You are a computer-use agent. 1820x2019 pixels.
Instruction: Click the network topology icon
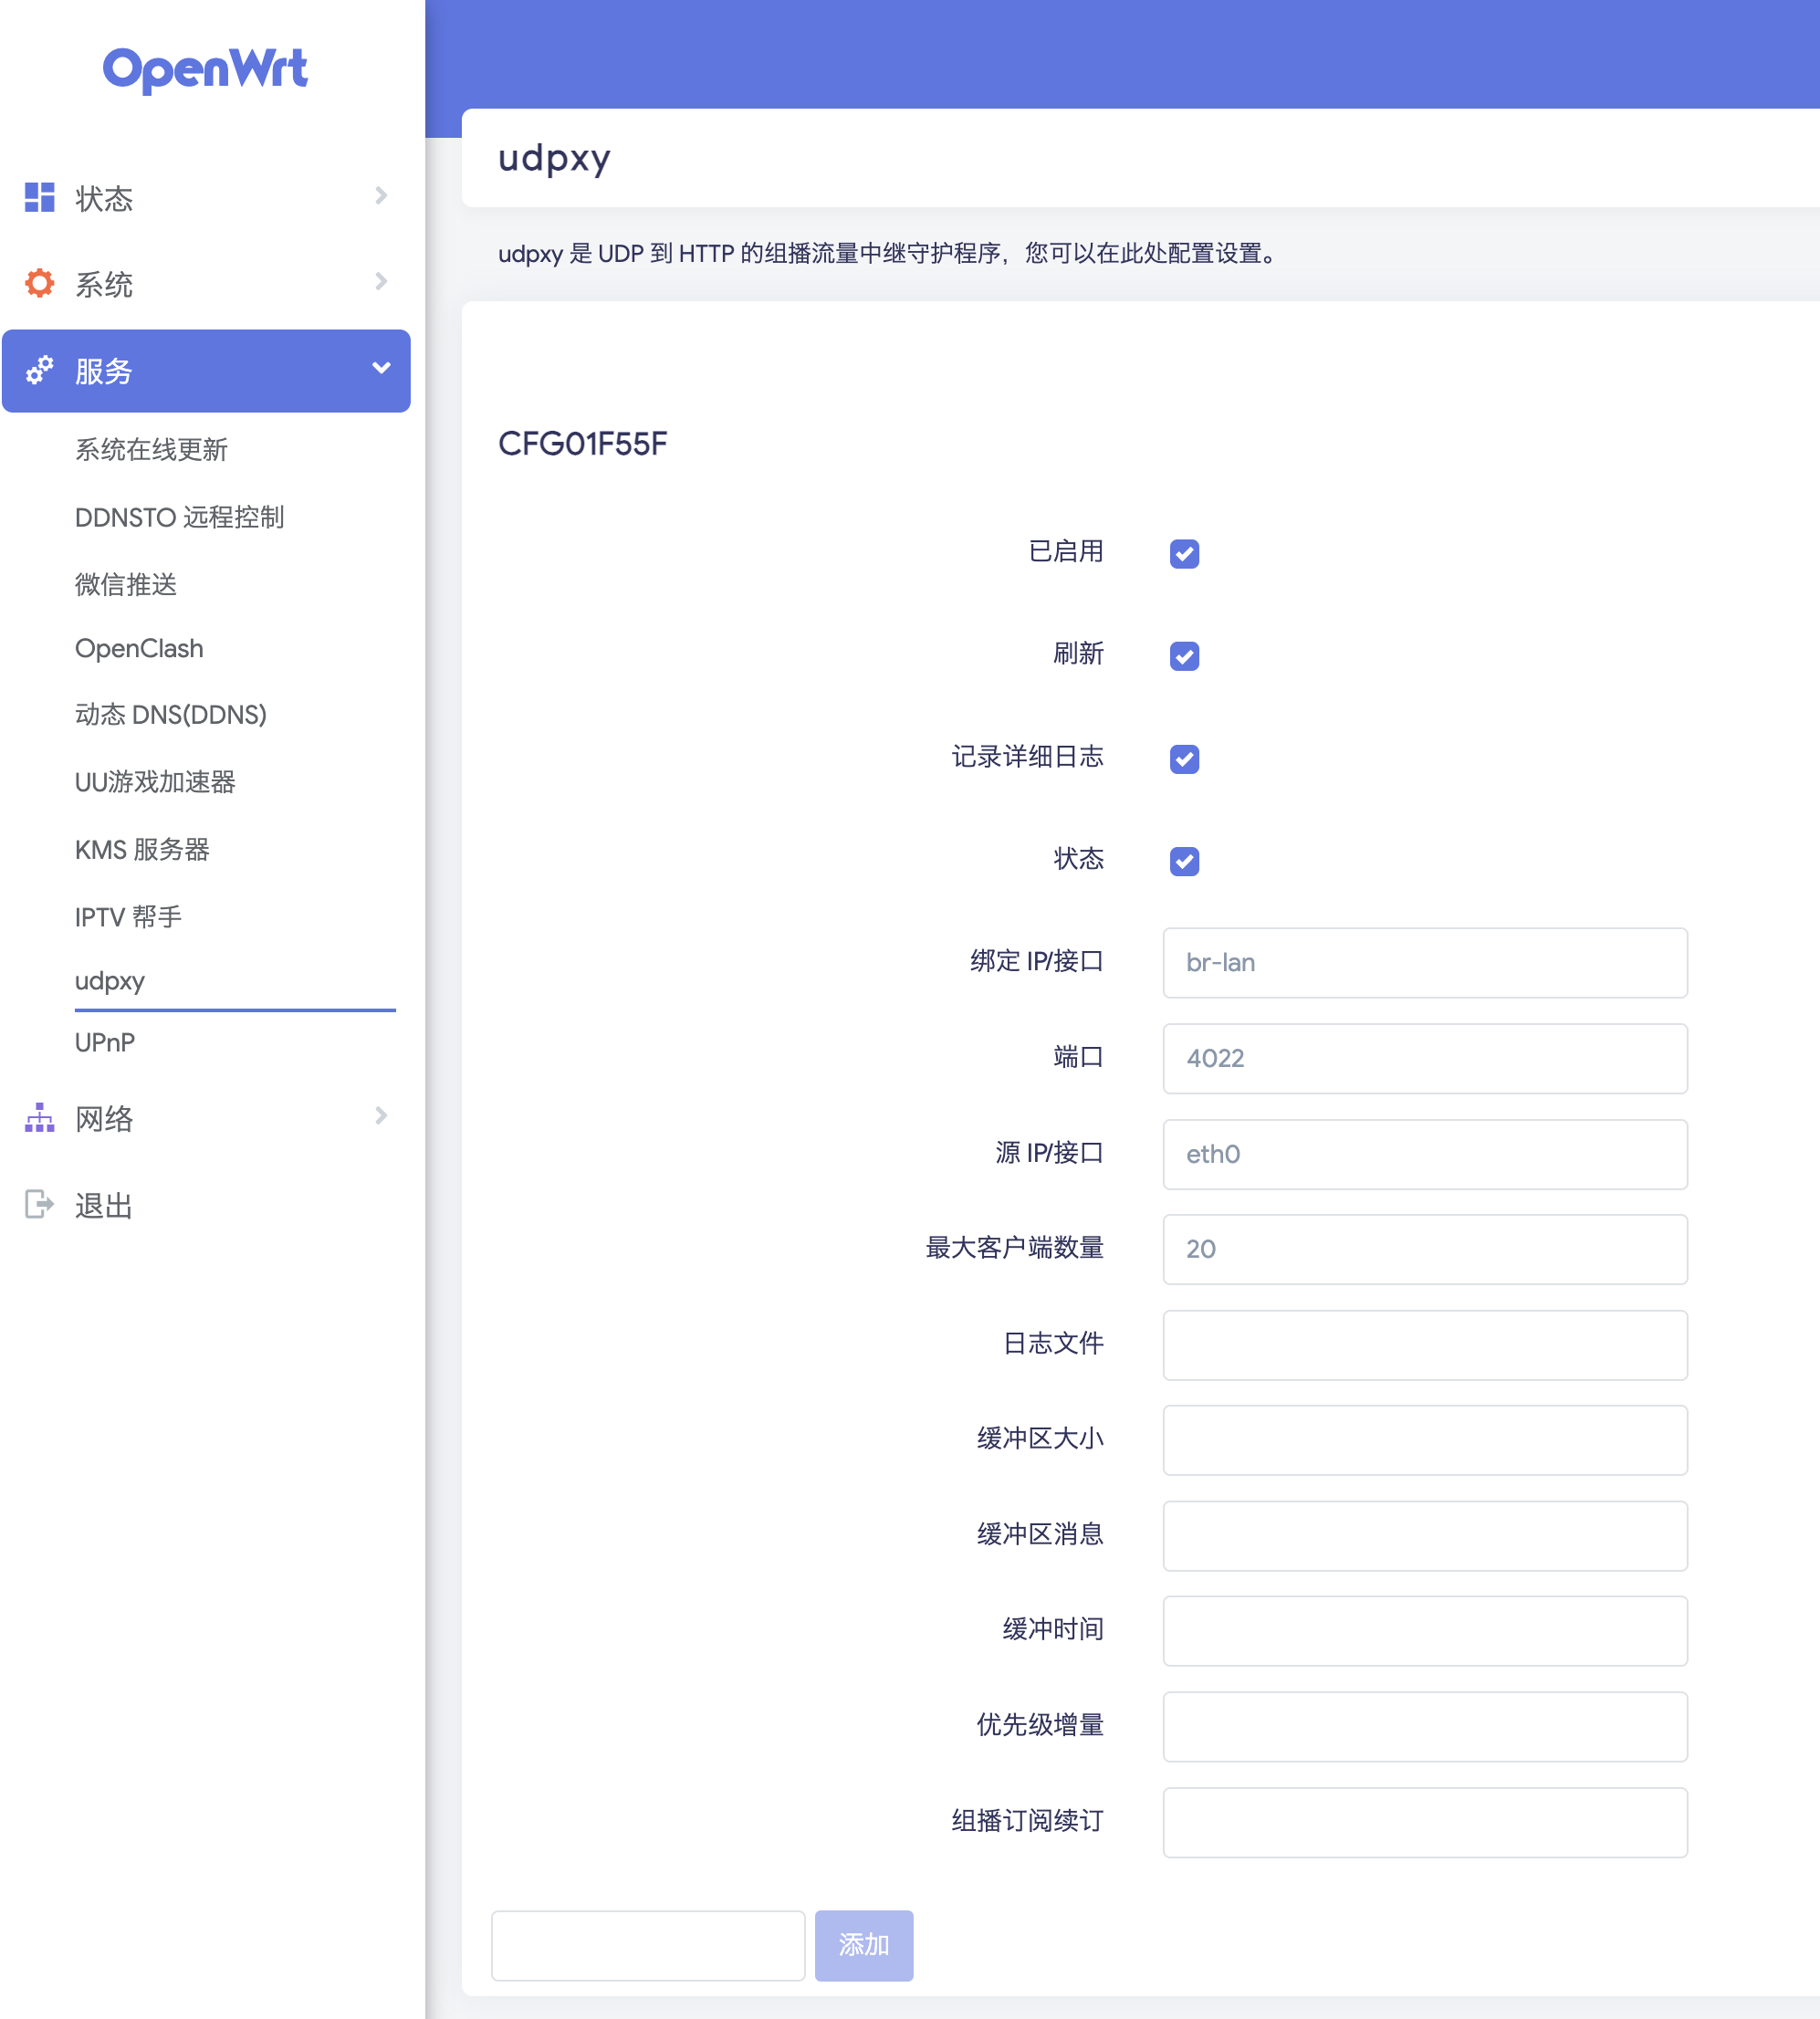39,1117
